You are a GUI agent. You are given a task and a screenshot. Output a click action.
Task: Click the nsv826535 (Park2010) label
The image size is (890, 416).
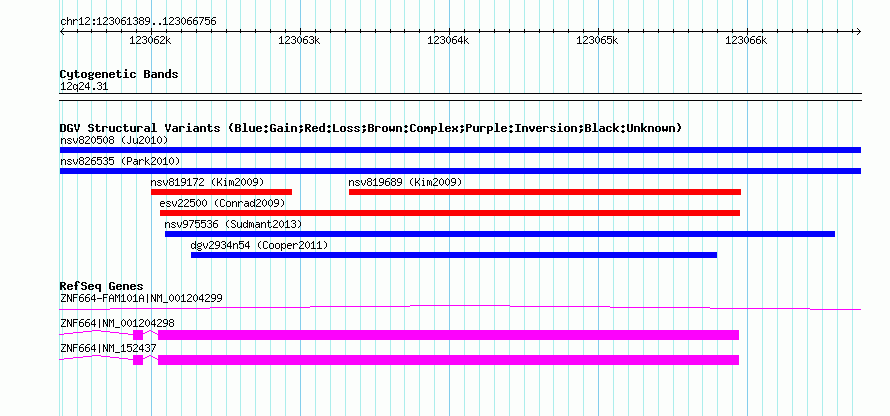[x=120, y=161]
